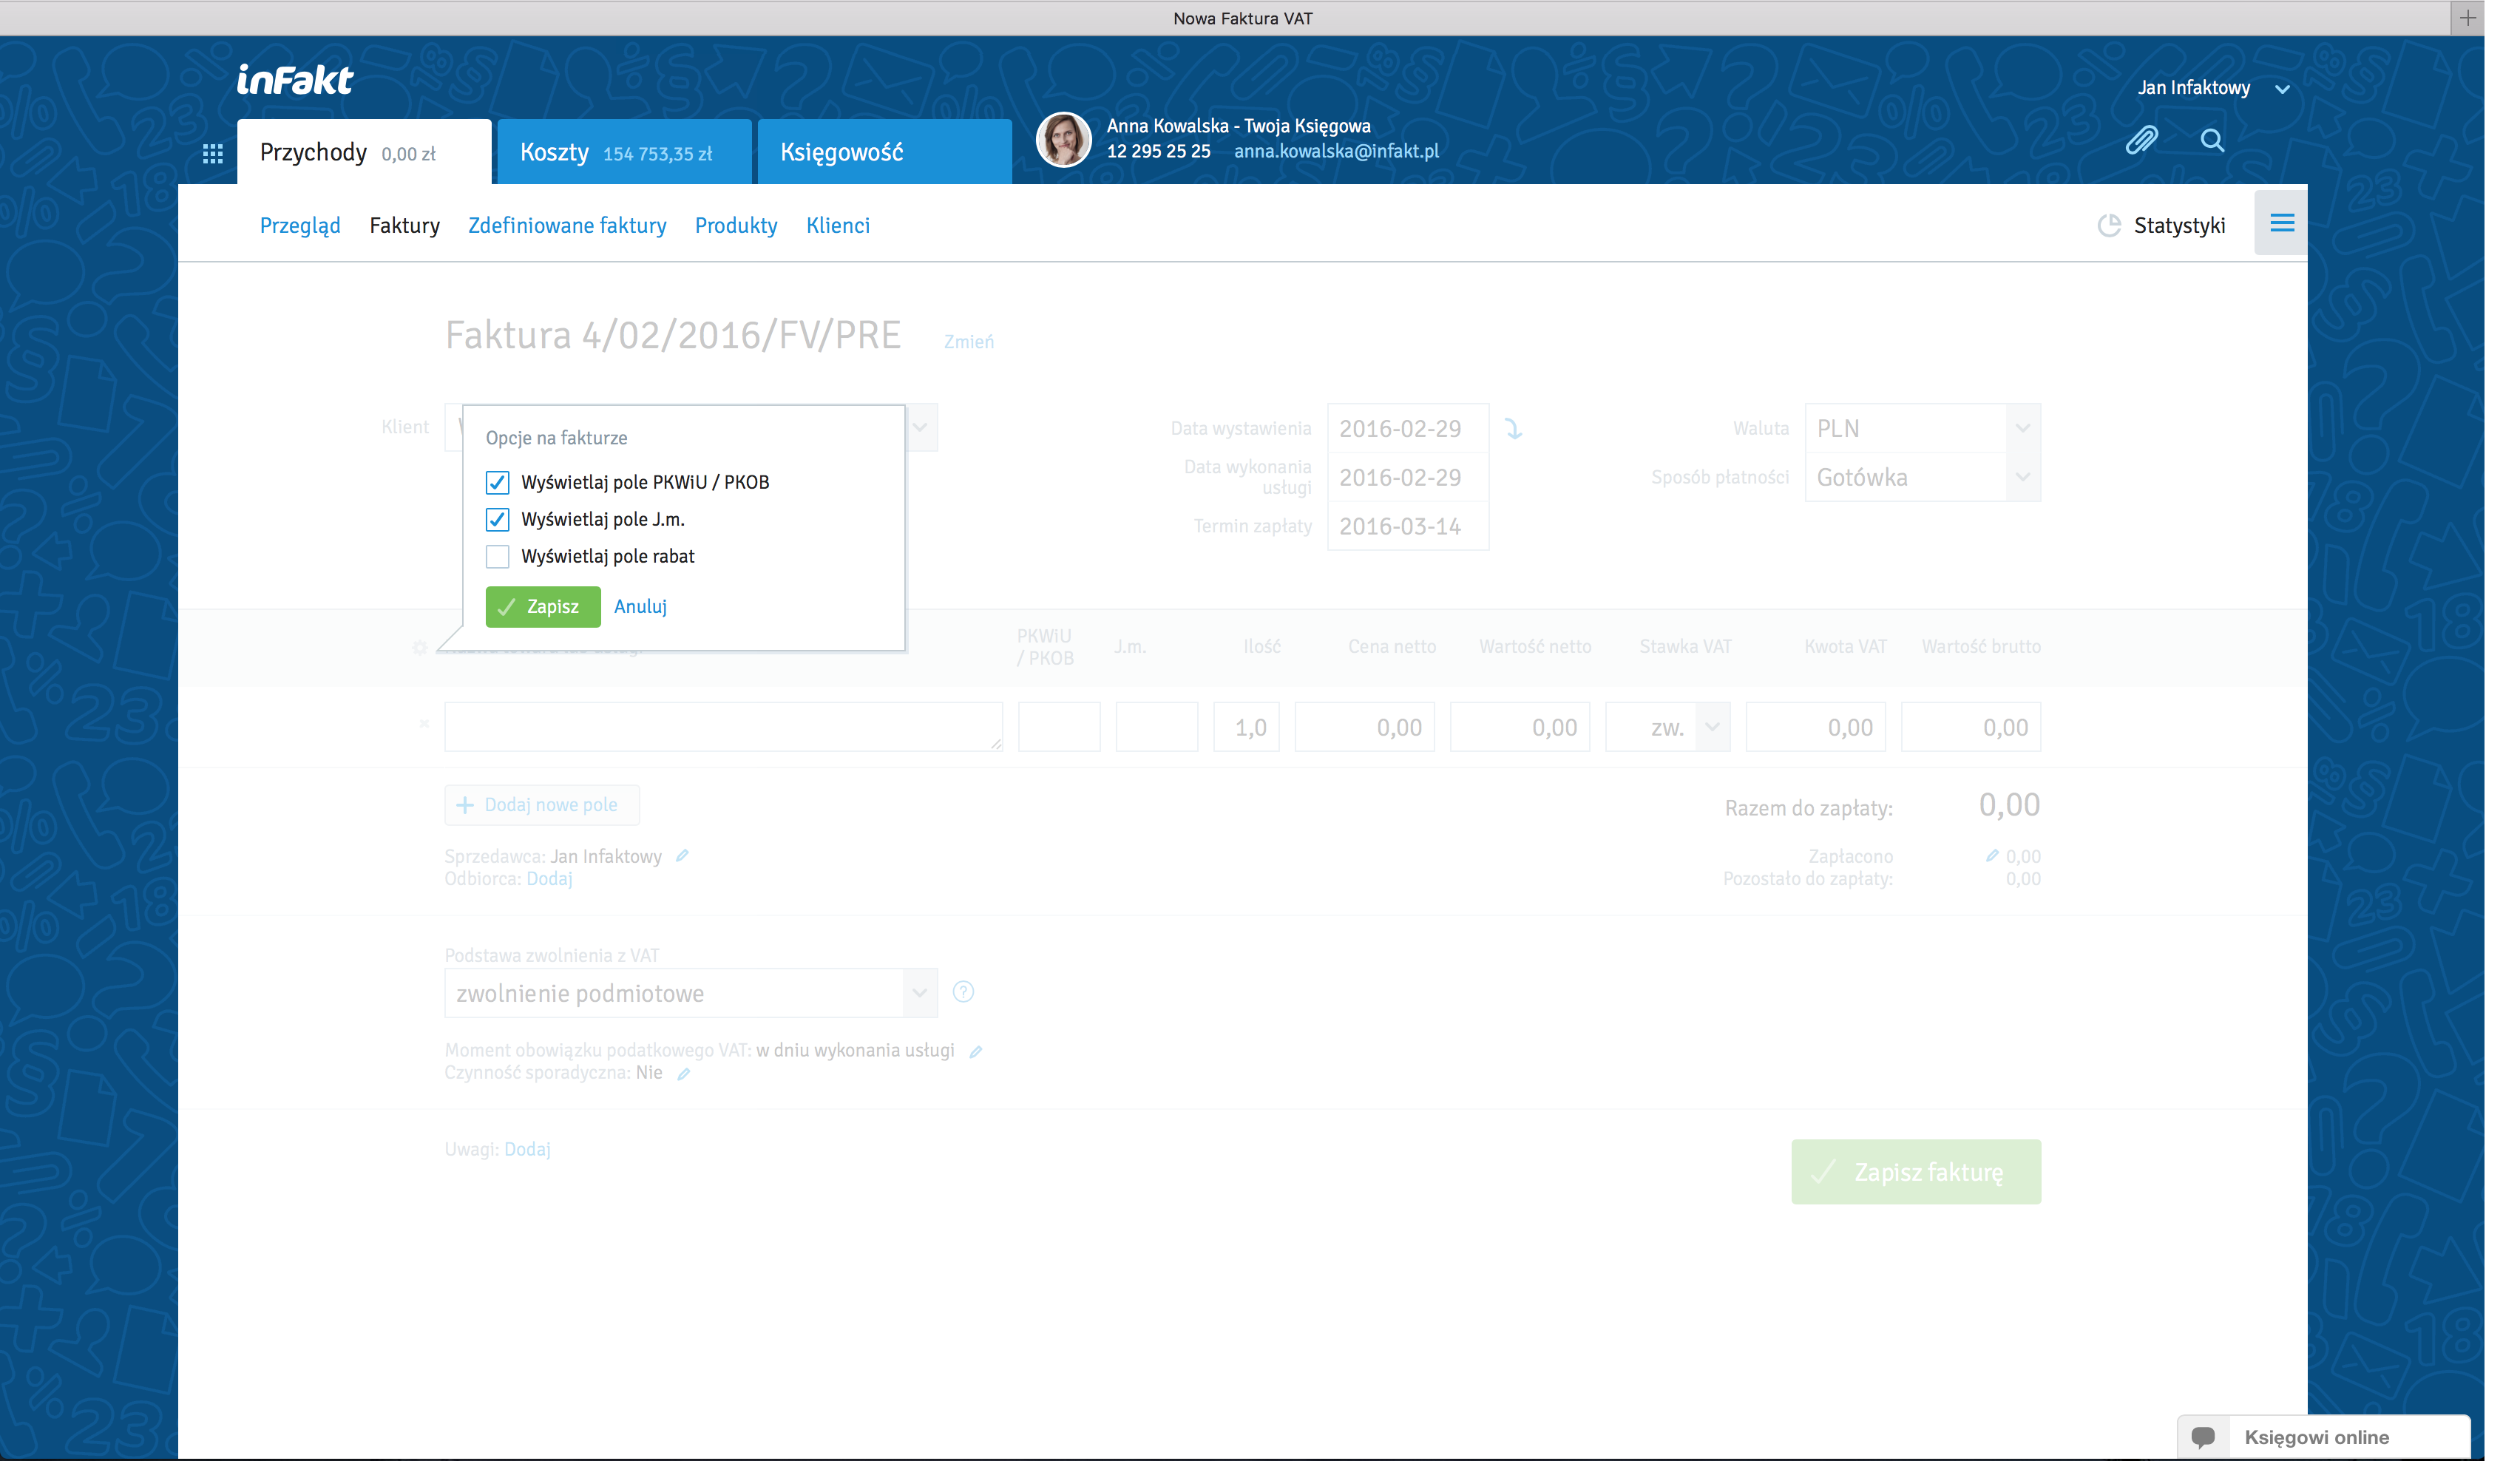Viewport: 2520px width, 1461px height.
Task: Open the Faktury submenu
Action: point(404,226)
